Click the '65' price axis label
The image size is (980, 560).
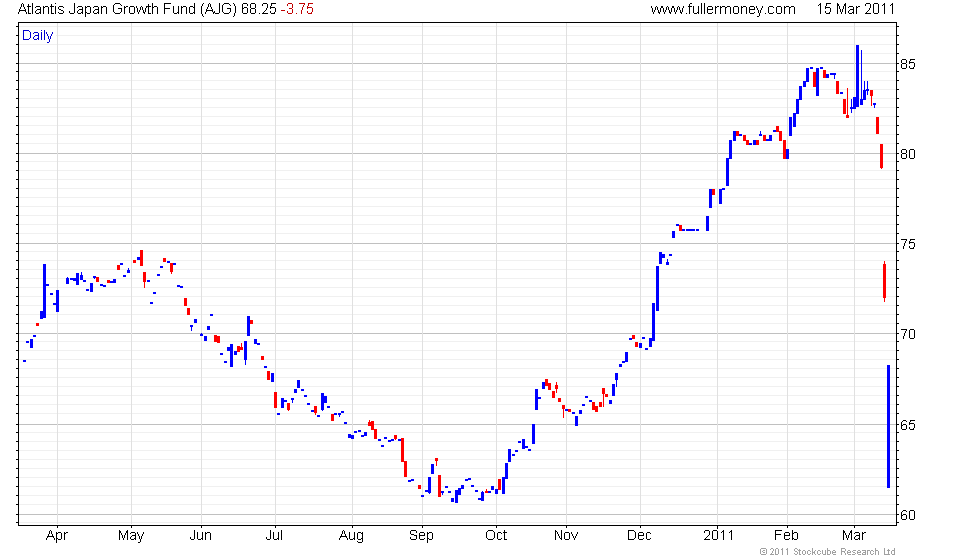pyautogui.click(x=908, y=425)
